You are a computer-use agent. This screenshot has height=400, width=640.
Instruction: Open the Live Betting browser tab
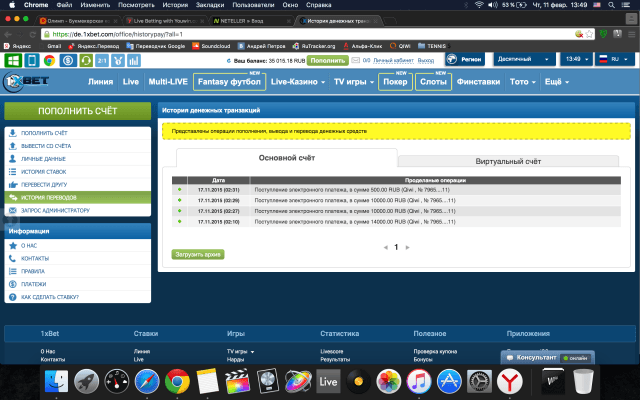coord(165,21)
